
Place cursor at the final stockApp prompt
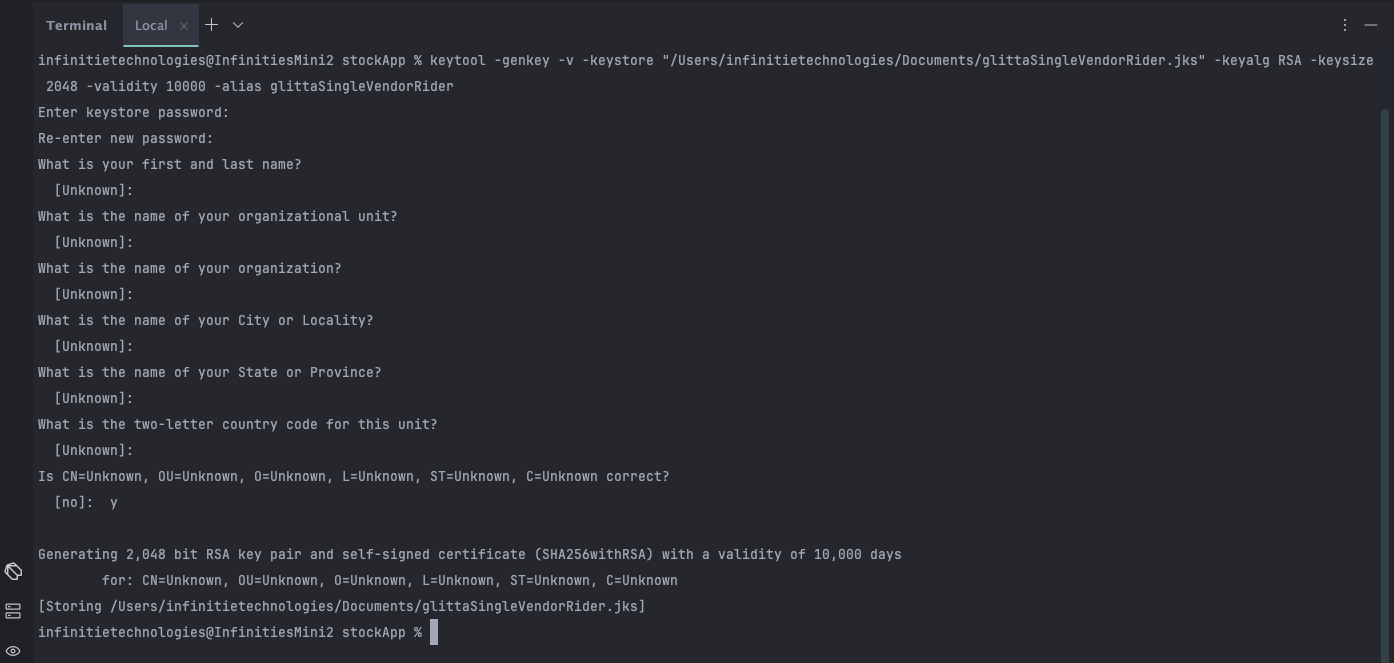[434, 632]
